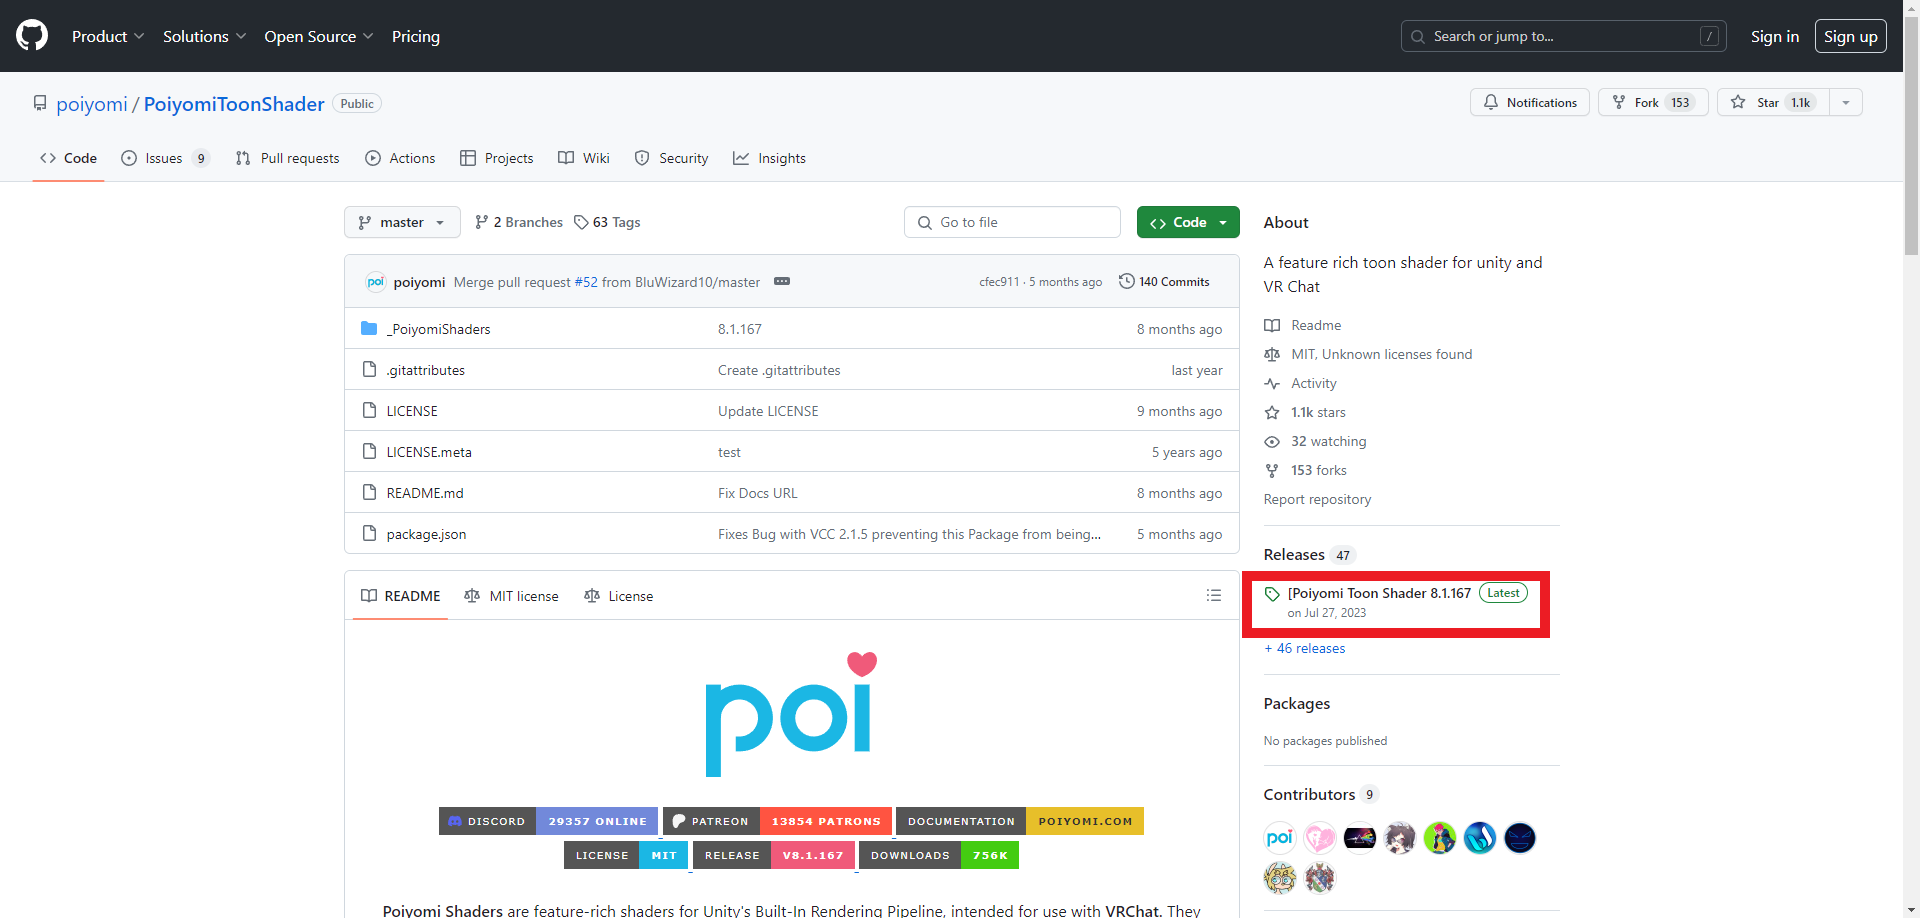Select the Code tab

[x=68, y=158]
